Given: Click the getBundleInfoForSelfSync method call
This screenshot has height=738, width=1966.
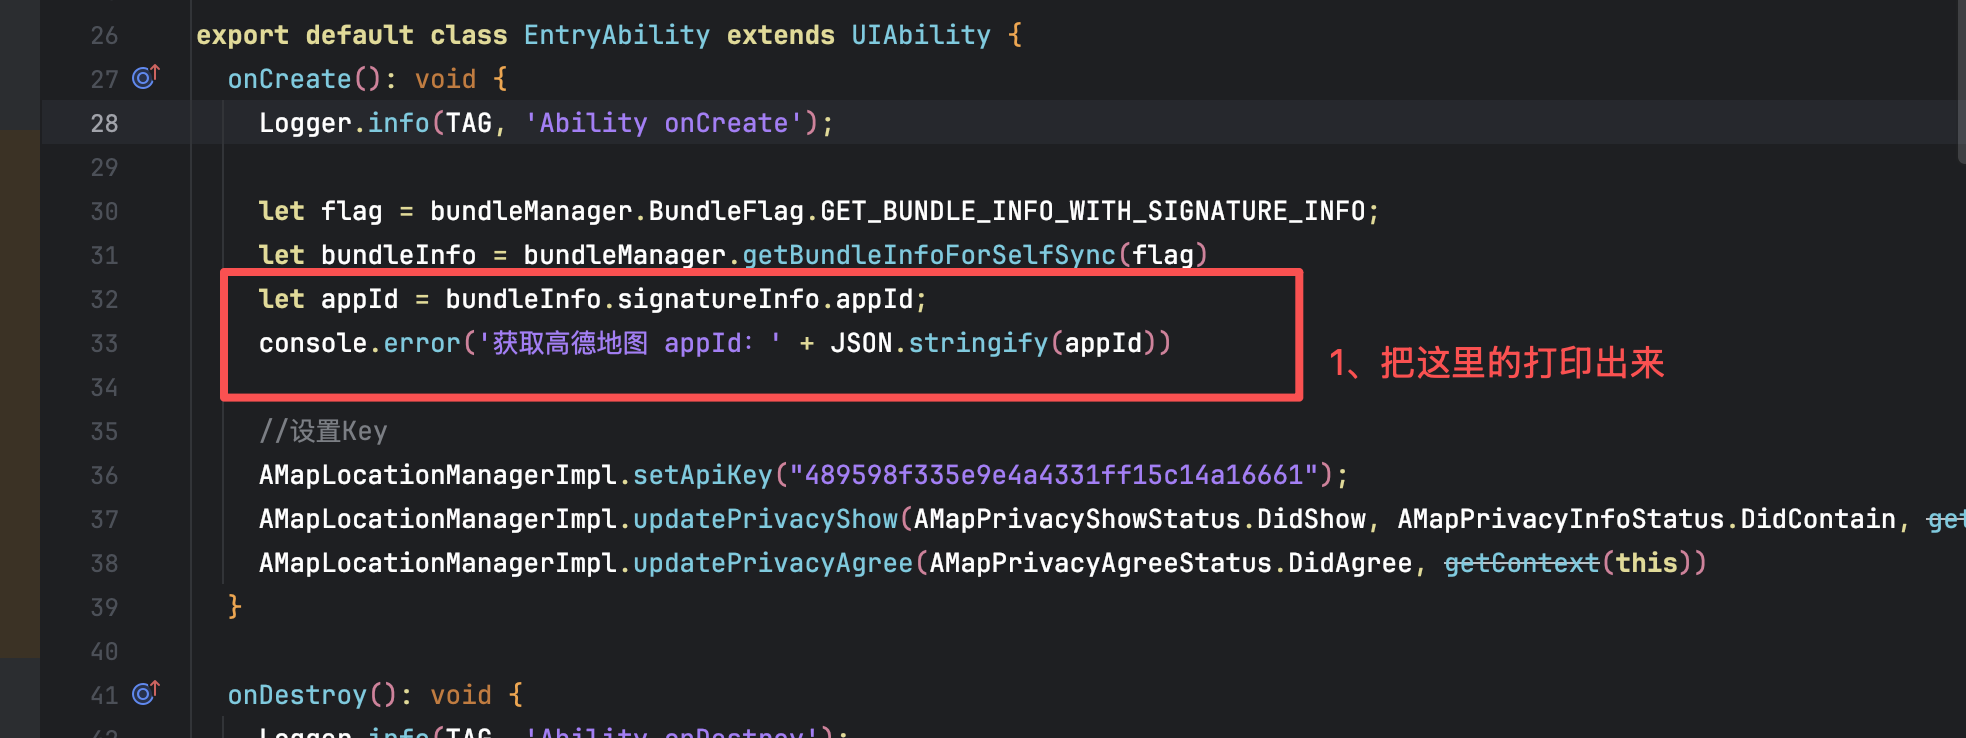Looking at the screenshot, I should tap(928, 255).
